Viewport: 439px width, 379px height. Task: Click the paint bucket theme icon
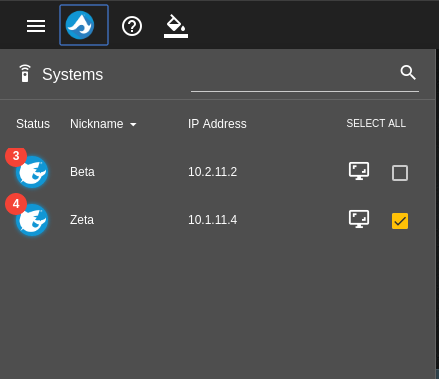coord(176,26)
